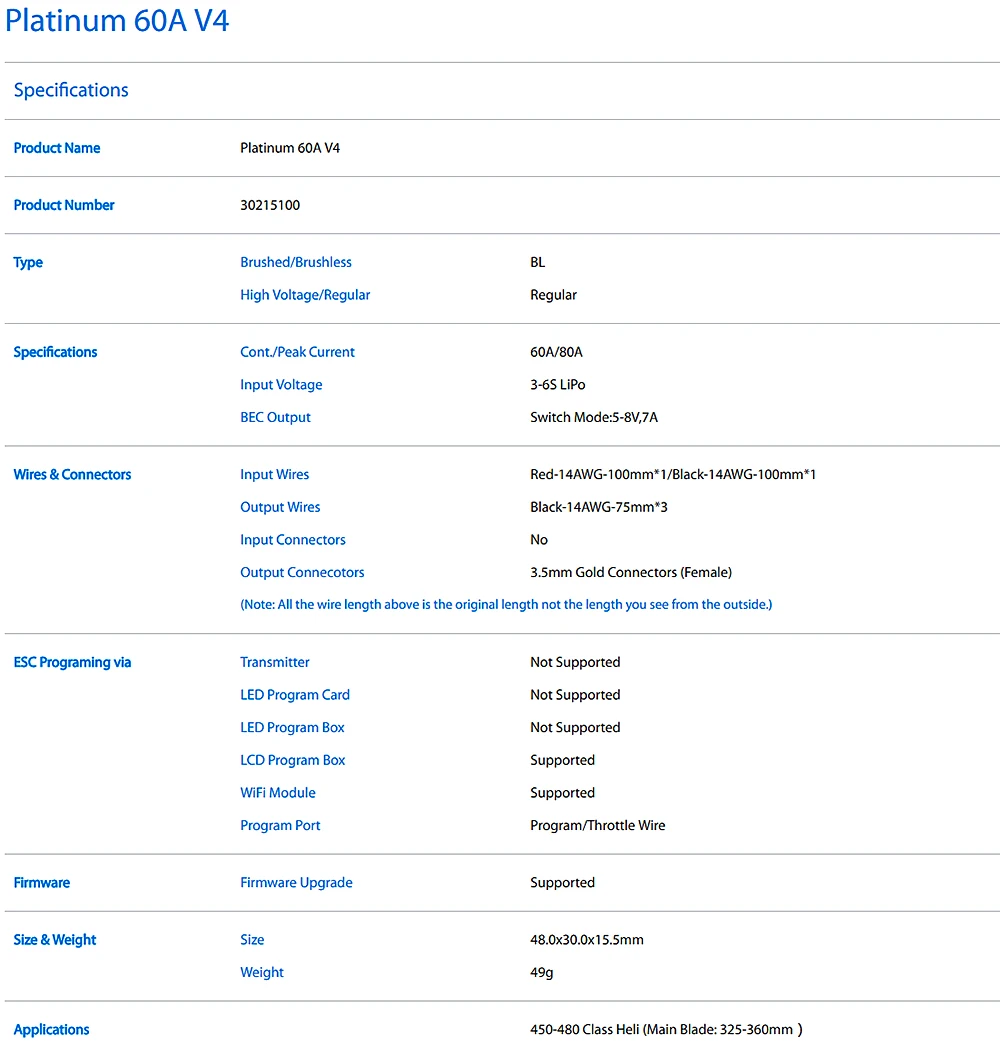Click the 'Applications' row label
Screen dimensions: 1000x1046
pos(51,1030)
